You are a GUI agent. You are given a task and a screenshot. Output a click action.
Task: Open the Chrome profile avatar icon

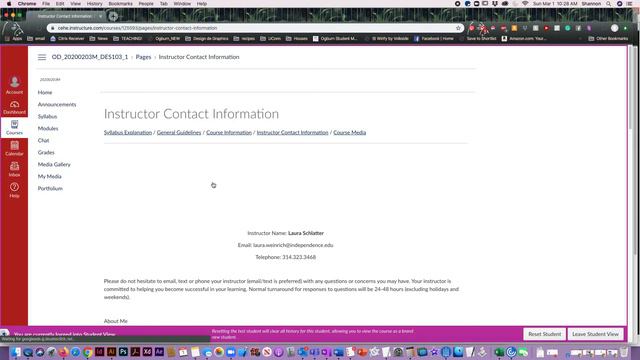point(615,28)
